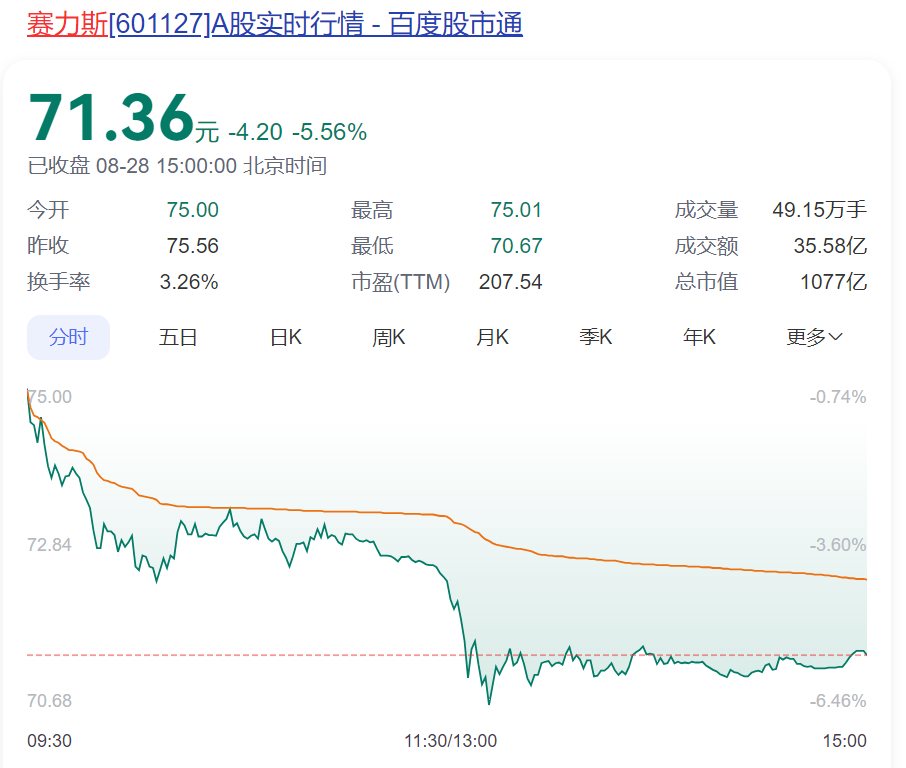Click the current price 71.36
This screenshot has width=906, height=768.
[111, 118]
